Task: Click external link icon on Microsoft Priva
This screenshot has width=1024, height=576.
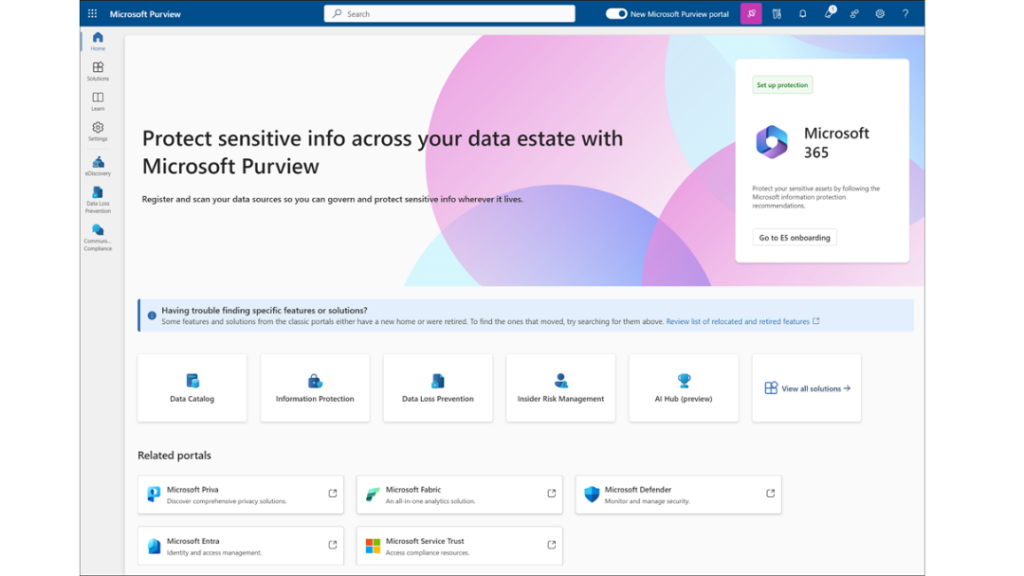Action: click(x=332, y=493)
